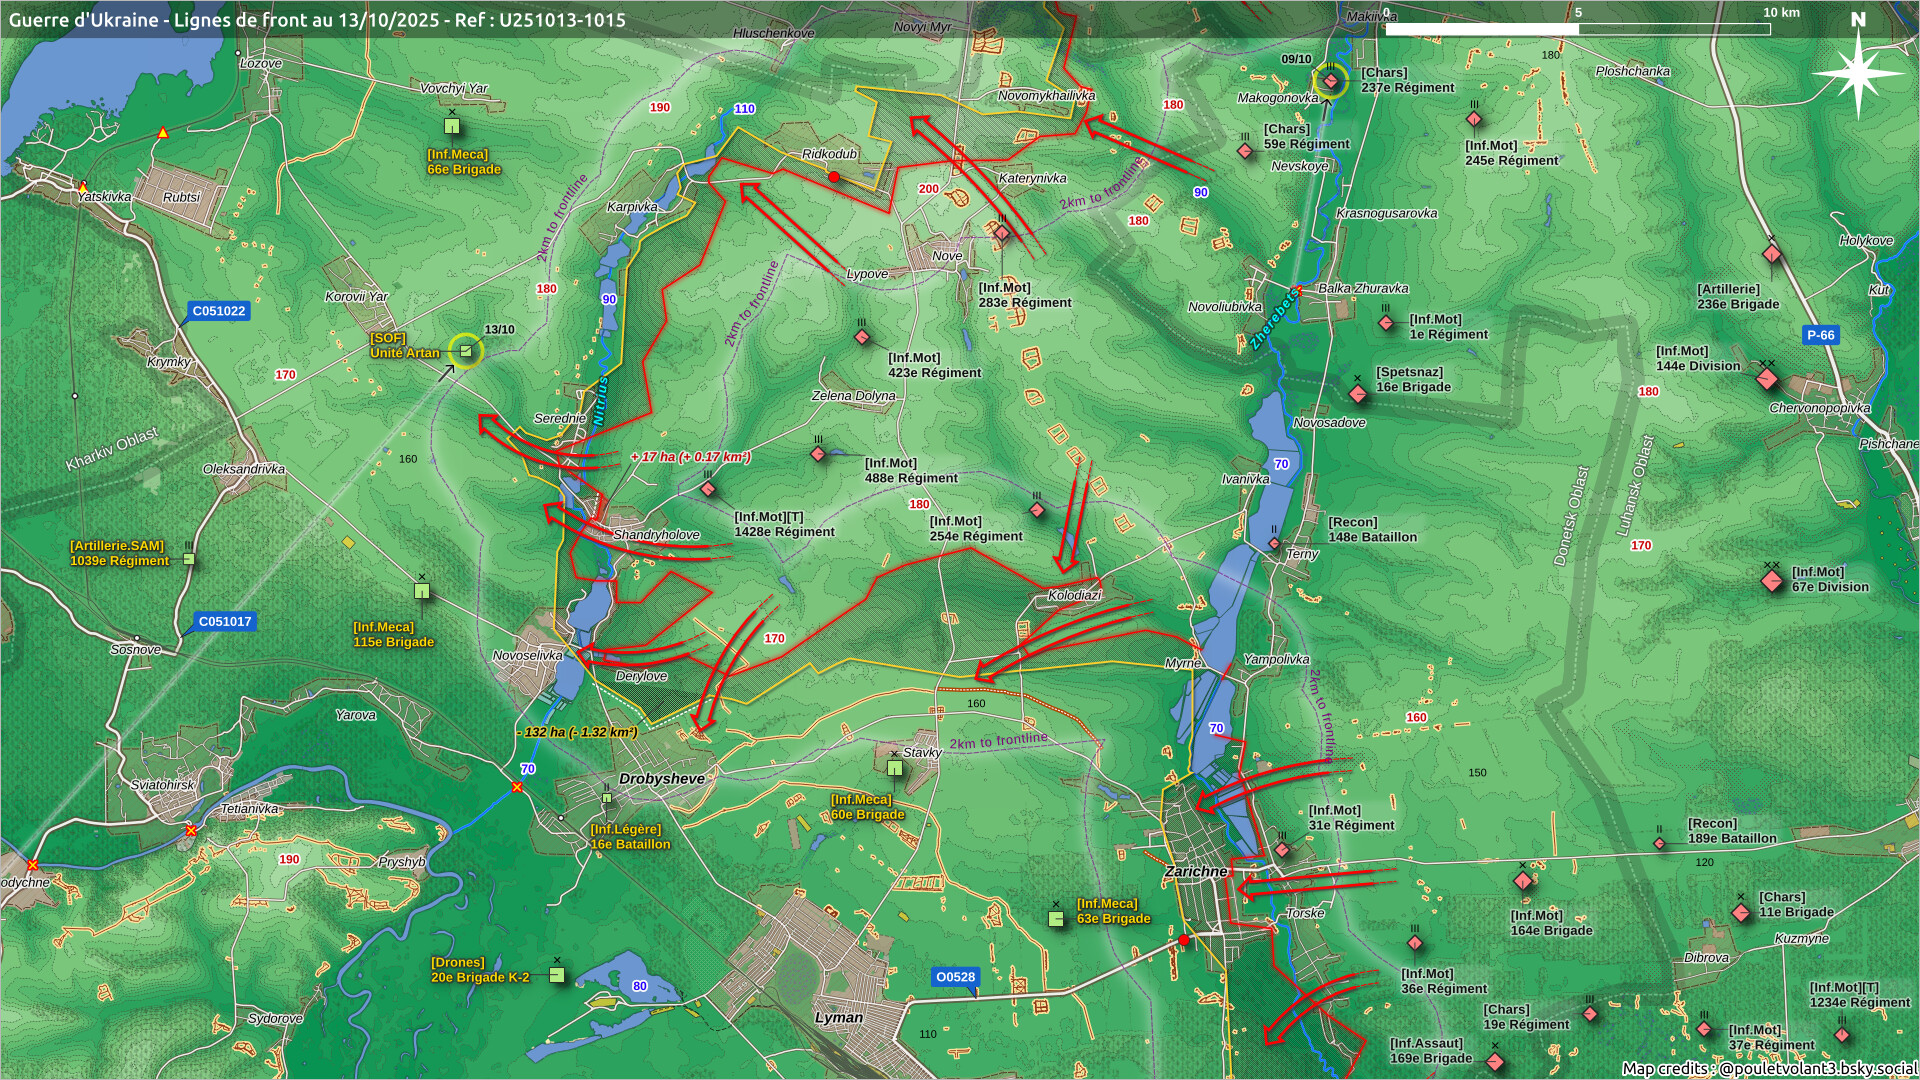Click the 66e Brigade green unit marker

(452, 126)
